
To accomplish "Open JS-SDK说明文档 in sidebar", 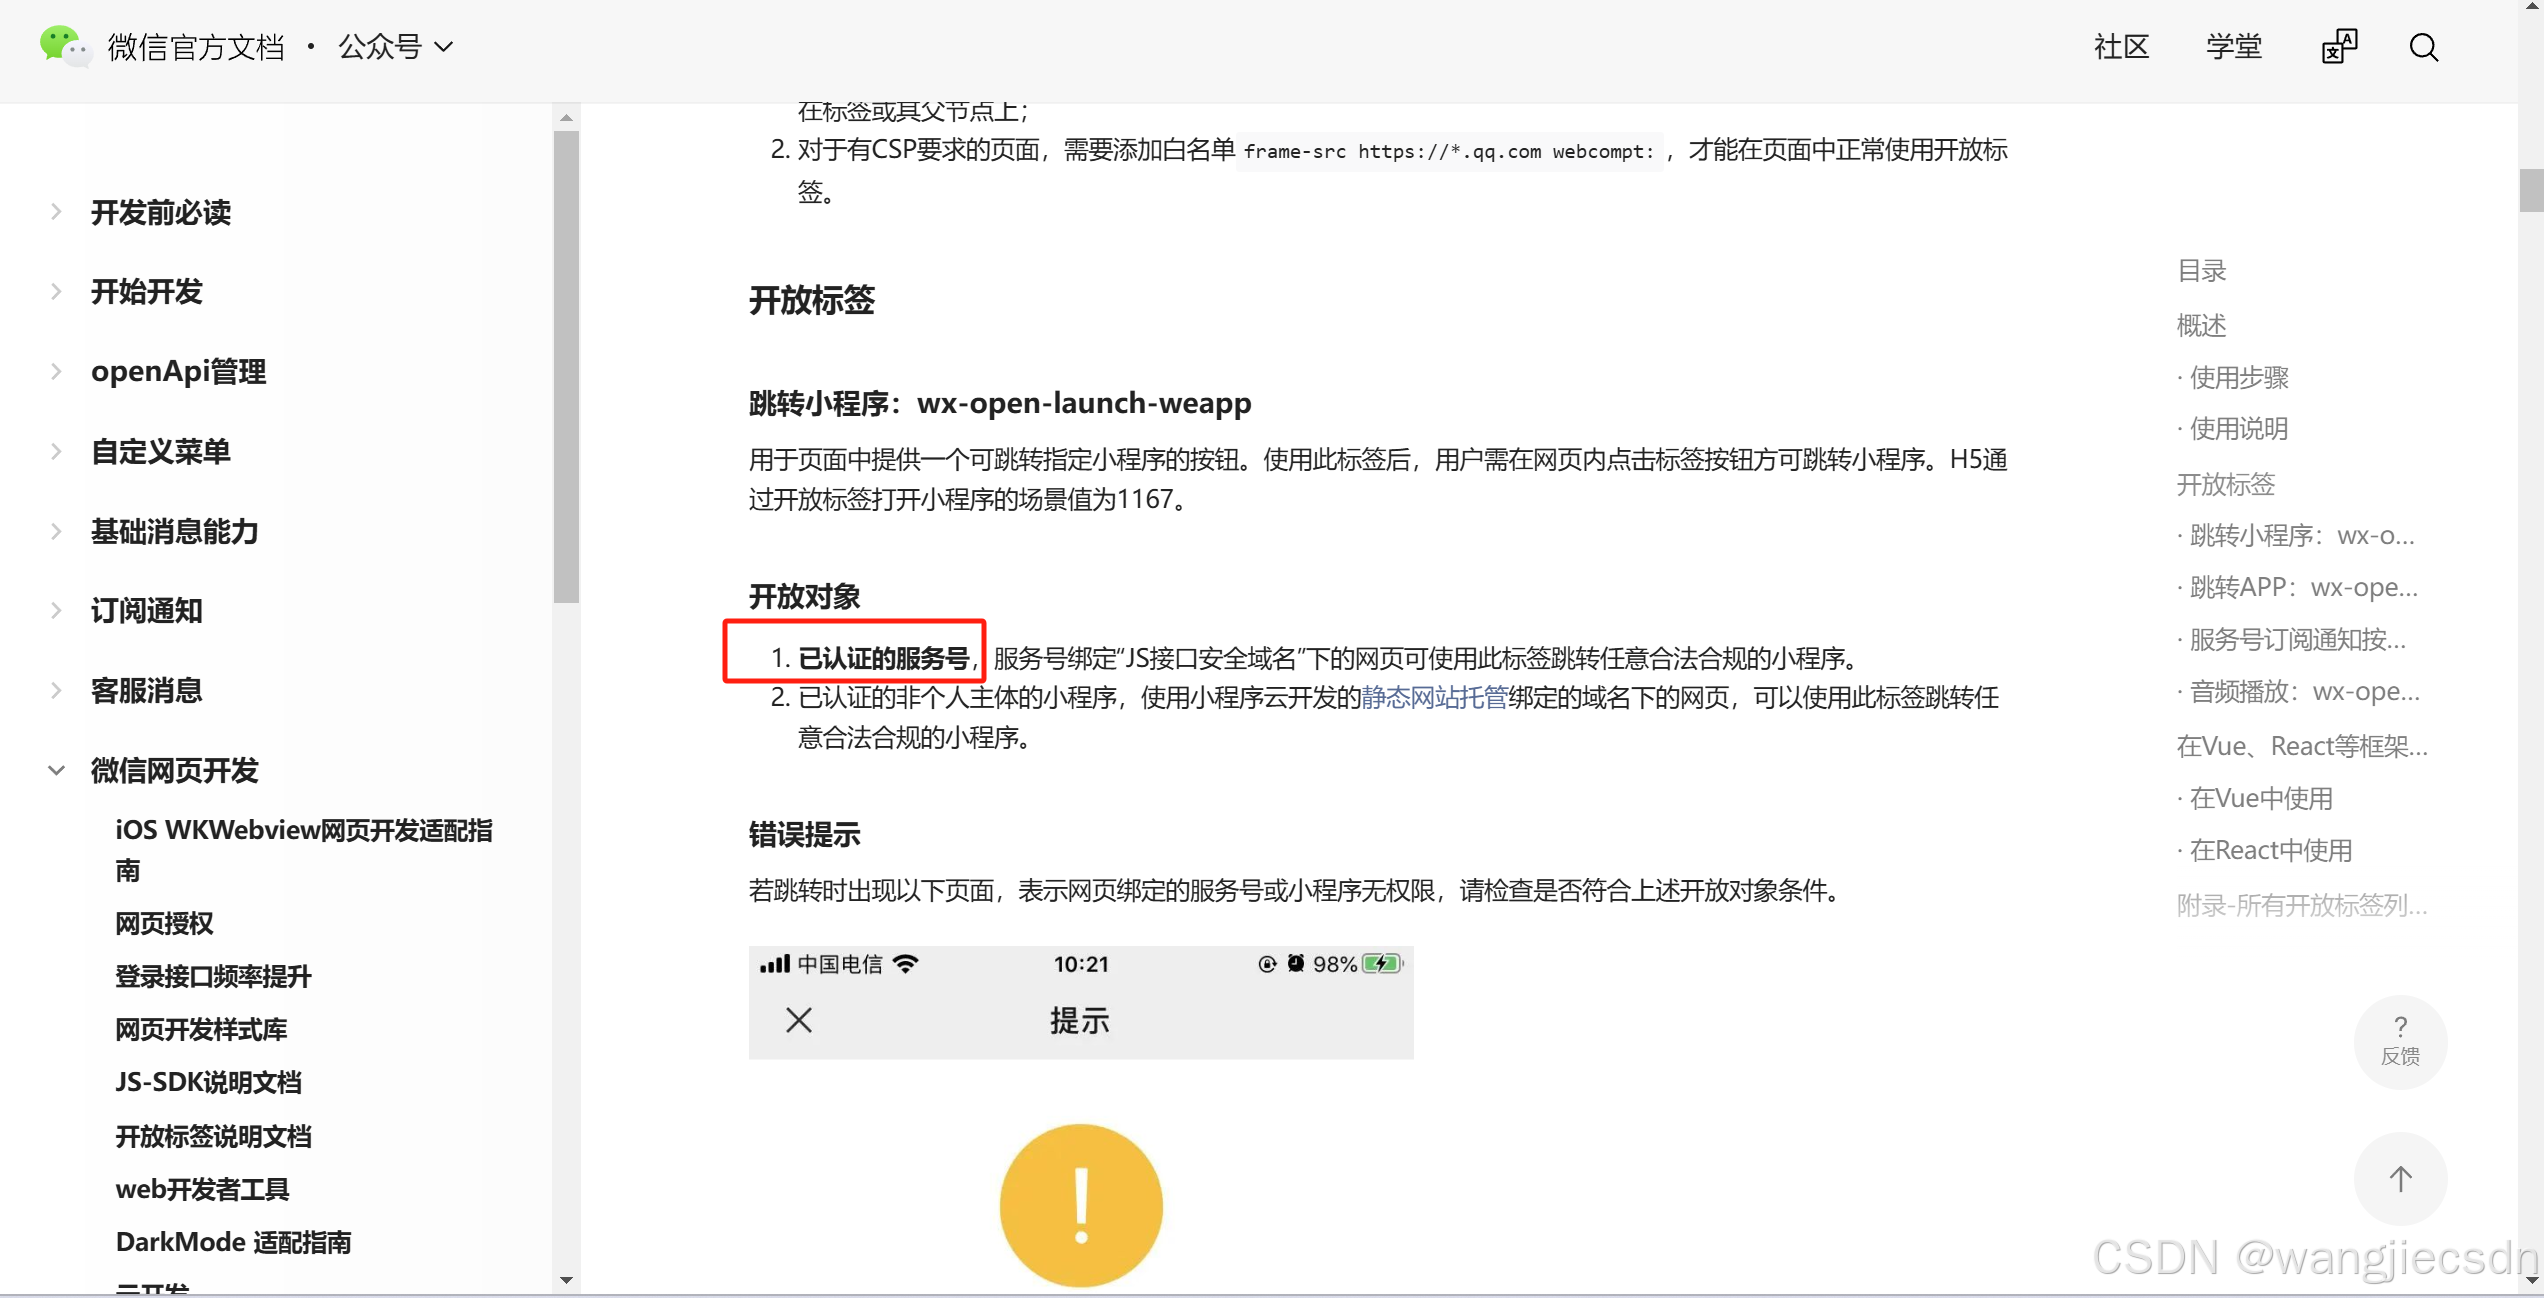I will coord(208,1082).
